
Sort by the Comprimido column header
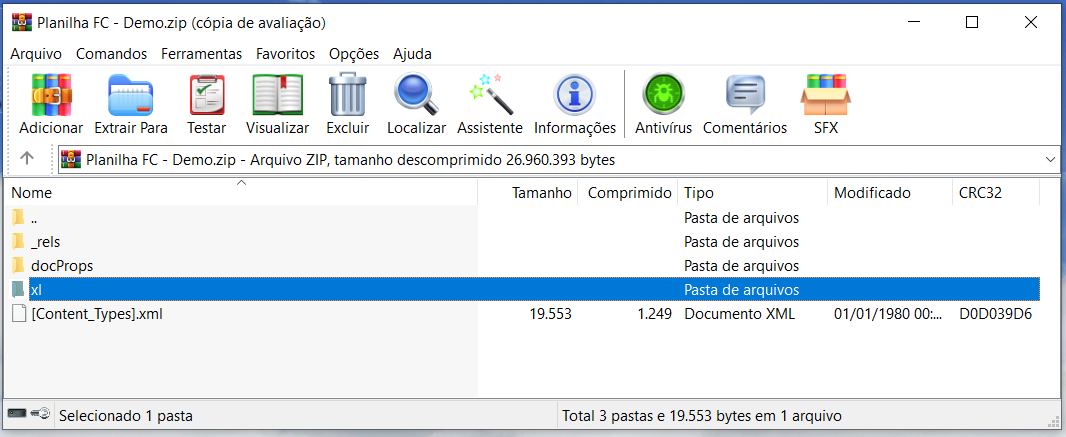(x=628, y=193)
